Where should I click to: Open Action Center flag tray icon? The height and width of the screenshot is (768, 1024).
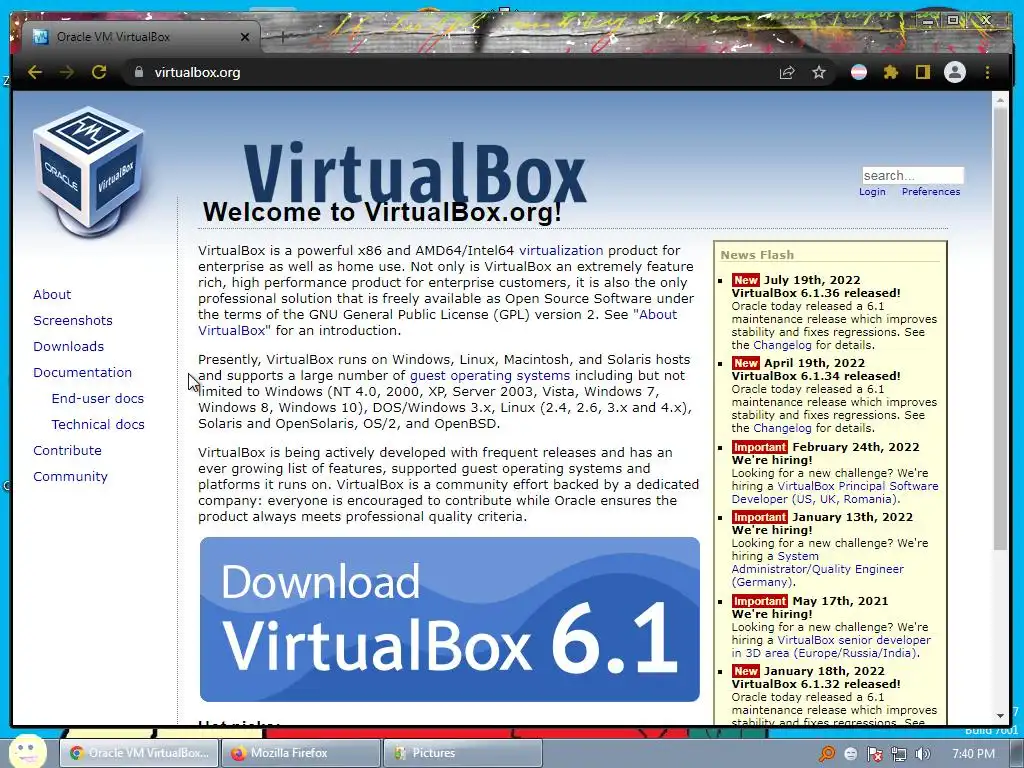(874, 754)
